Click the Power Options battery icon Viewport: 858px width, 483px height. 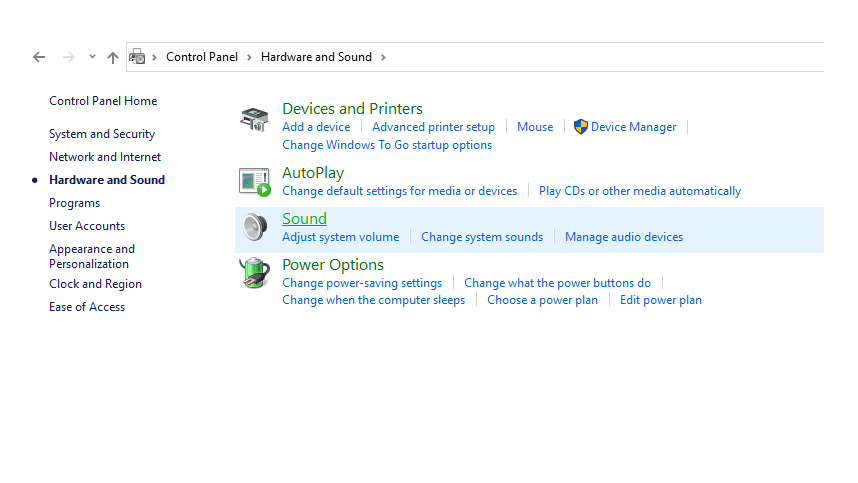[x=254, y=273]
